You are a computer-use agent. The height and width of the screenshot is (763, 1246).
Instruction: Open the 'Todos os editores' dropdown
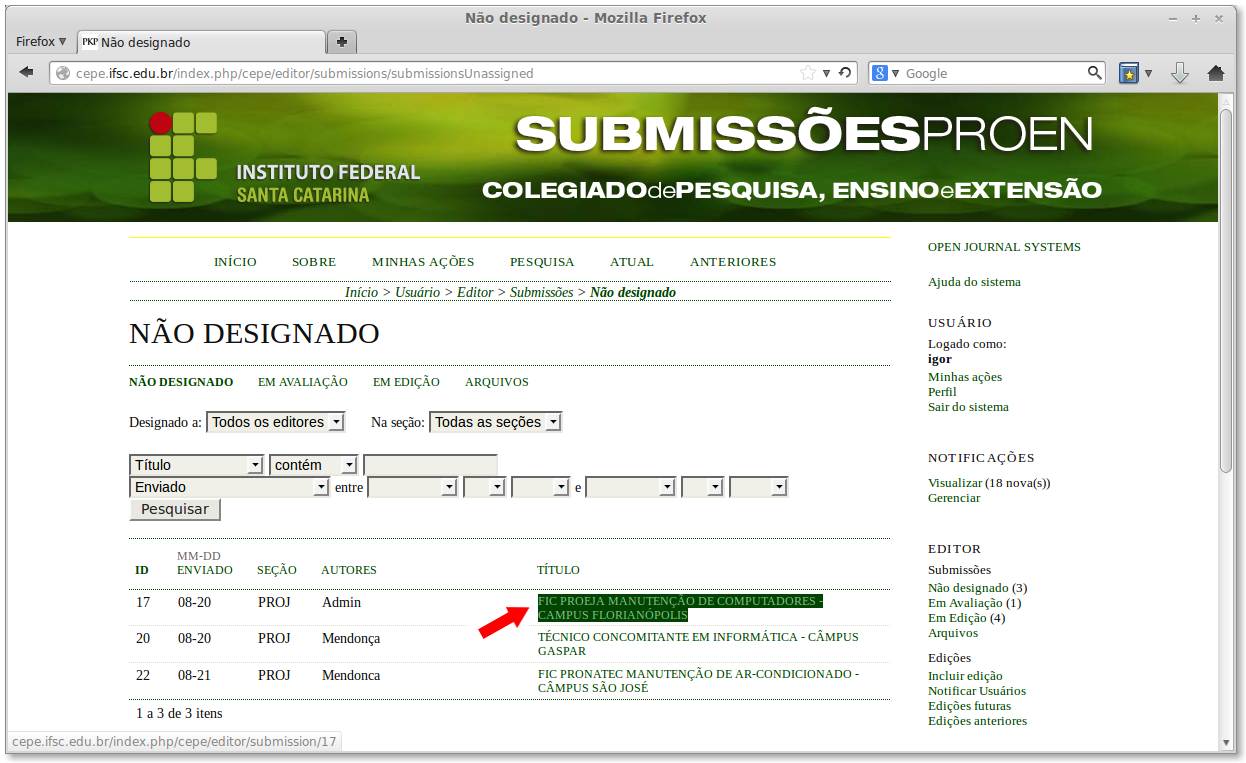[276, 421]
